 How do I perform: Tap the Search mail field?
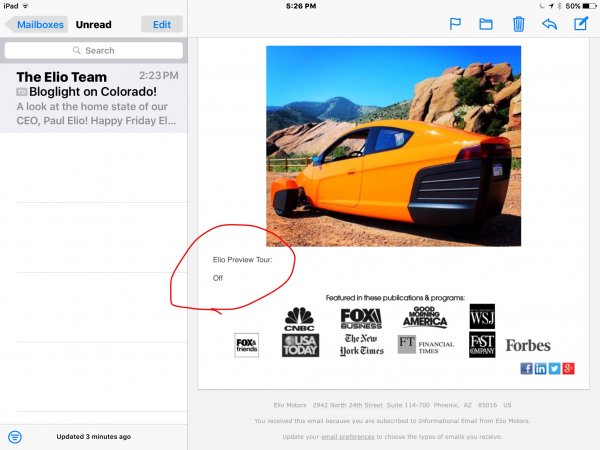coord(93,50)
